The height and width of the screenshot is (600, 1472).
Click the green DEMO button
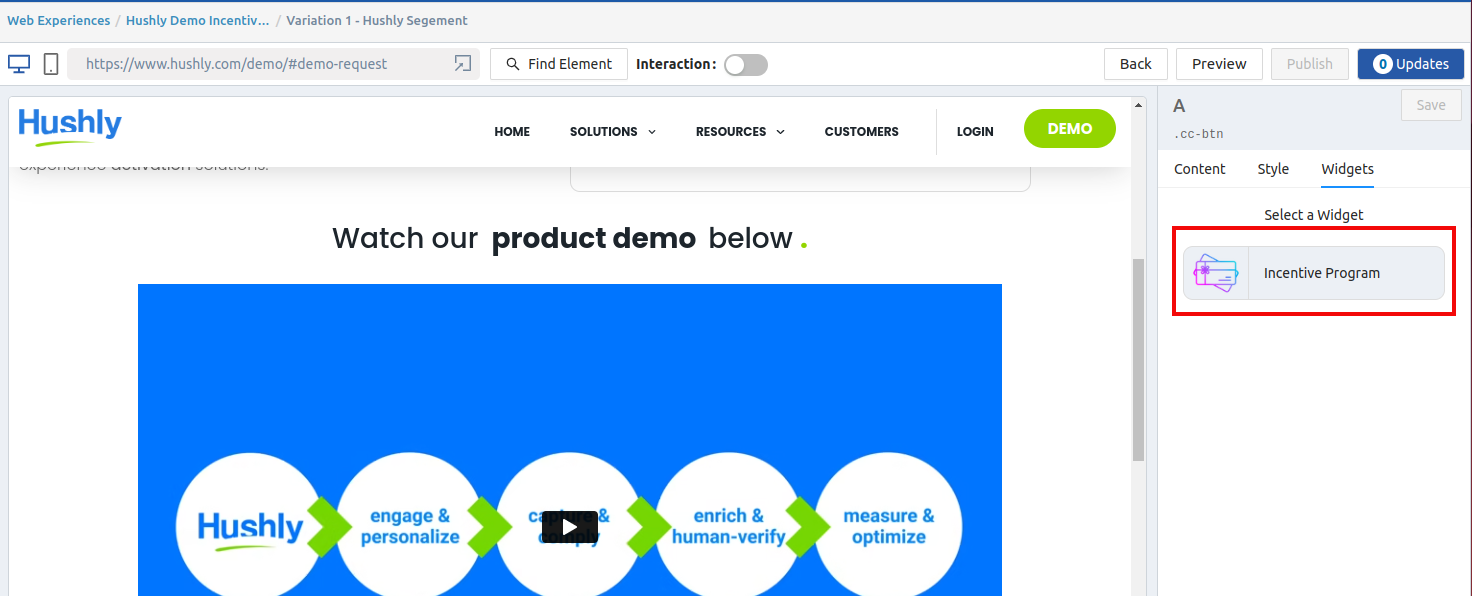coord(1069,129)
